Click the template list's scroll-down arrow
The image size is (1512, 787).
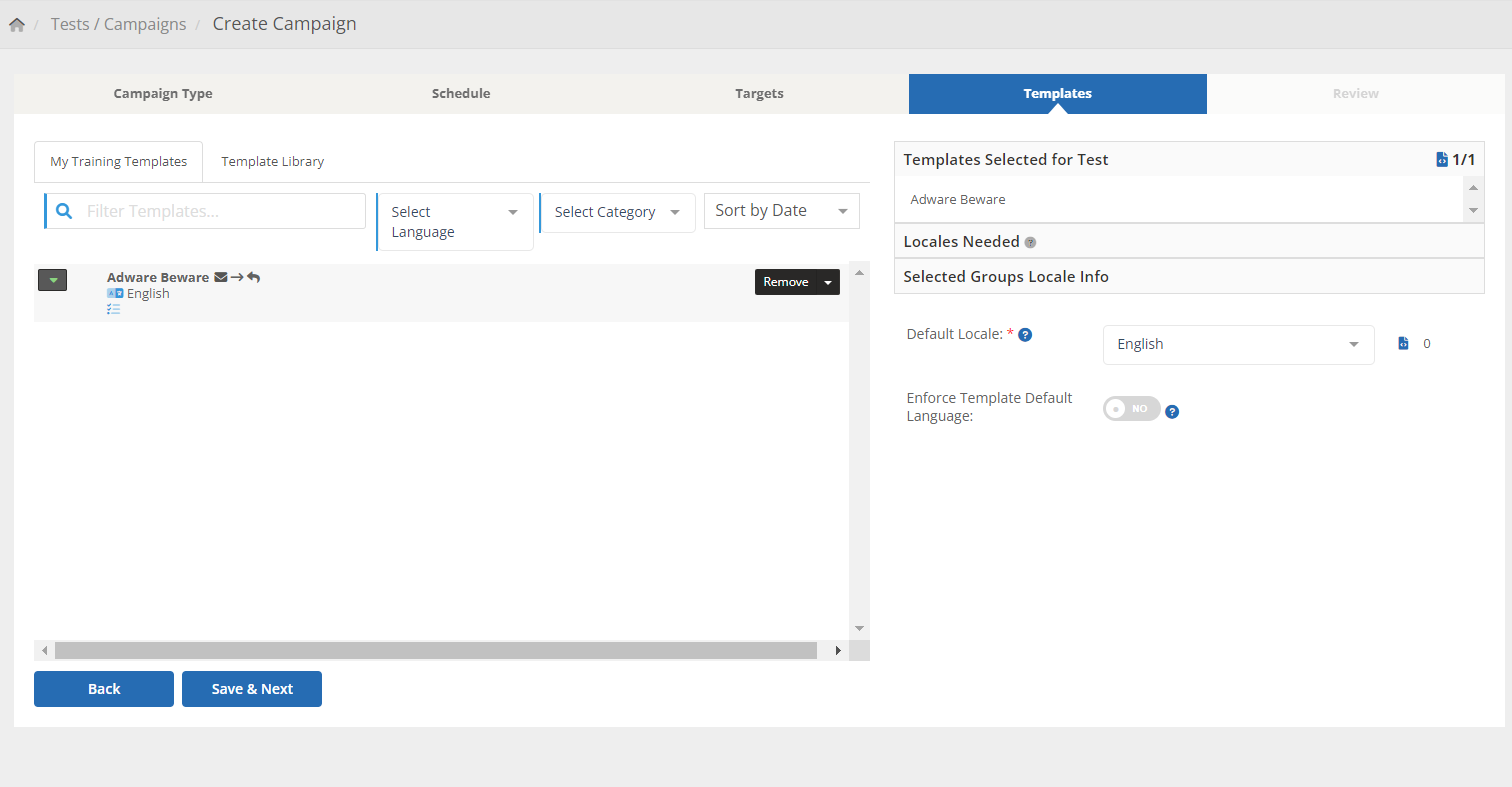pos(859,628)
